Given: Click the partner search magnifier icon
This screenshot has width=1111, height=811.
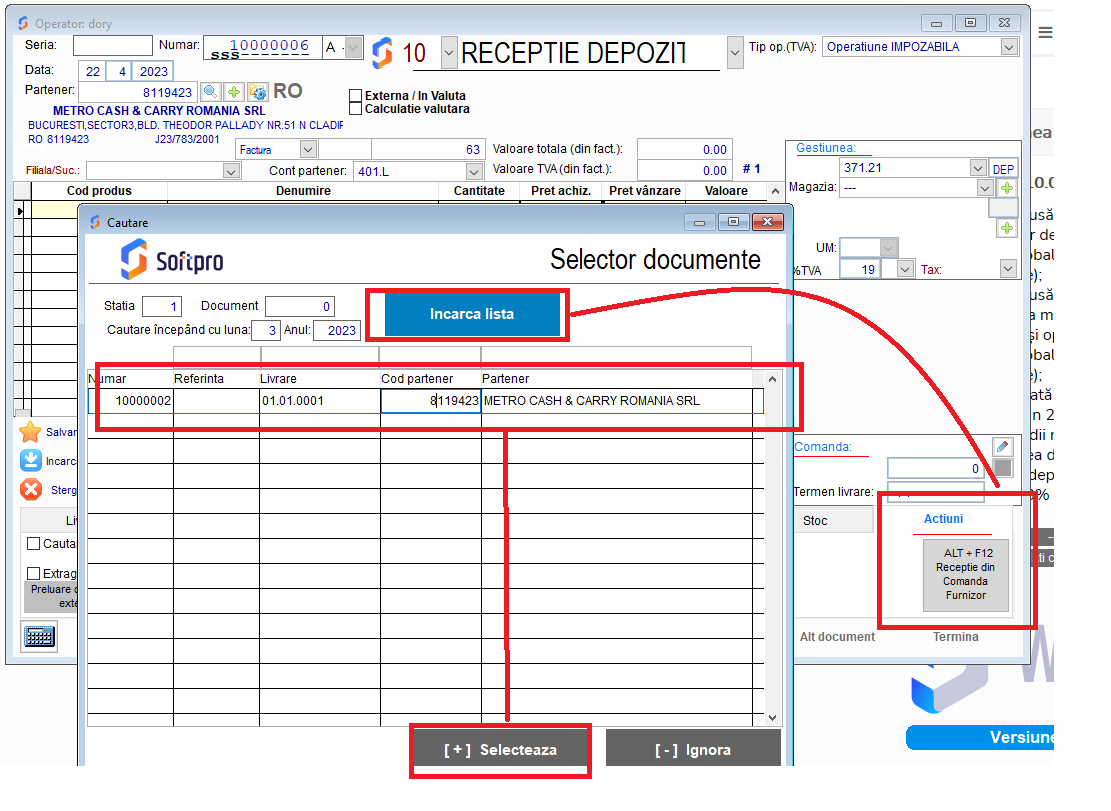Looking at the screenshot, I should click(x=210, y=92).
